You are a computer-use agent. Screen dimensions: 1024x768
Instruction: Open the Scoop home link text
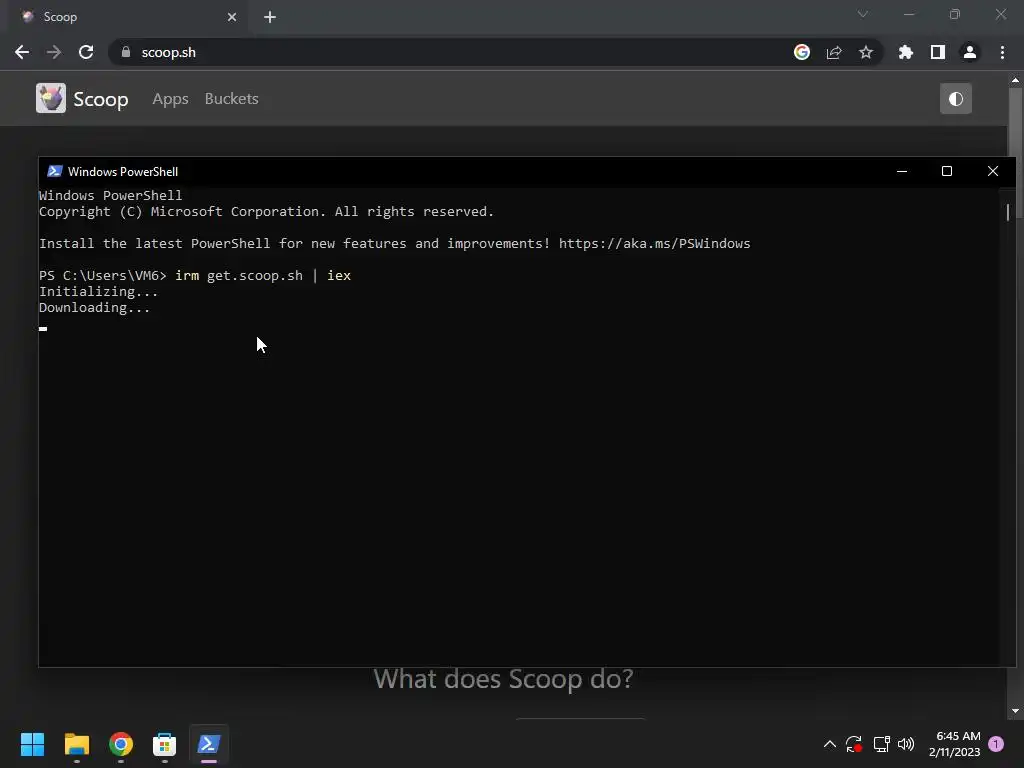[101, 99]
